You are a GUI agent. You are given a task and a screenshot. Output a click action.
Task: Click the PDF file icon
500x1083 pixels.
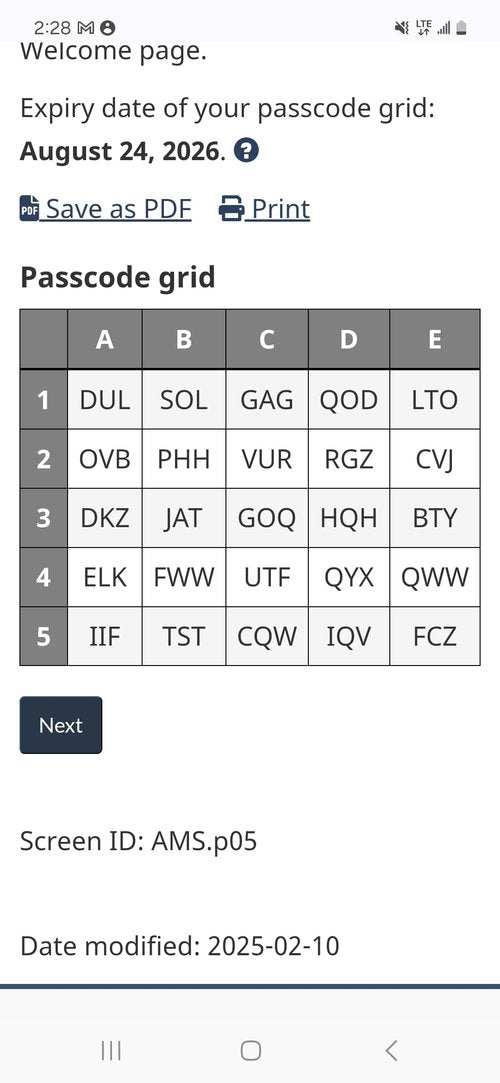point(29,209)
